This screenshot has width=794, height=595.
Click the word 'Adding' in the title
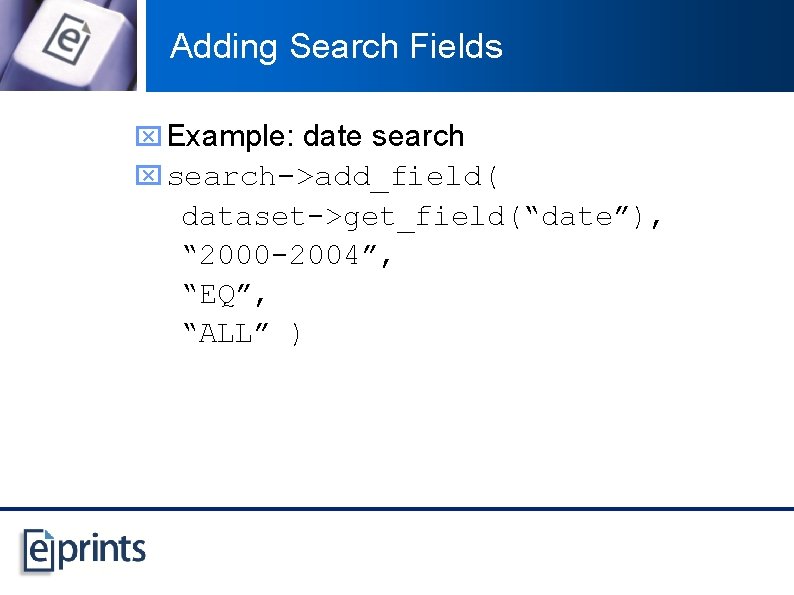point(224,47)
